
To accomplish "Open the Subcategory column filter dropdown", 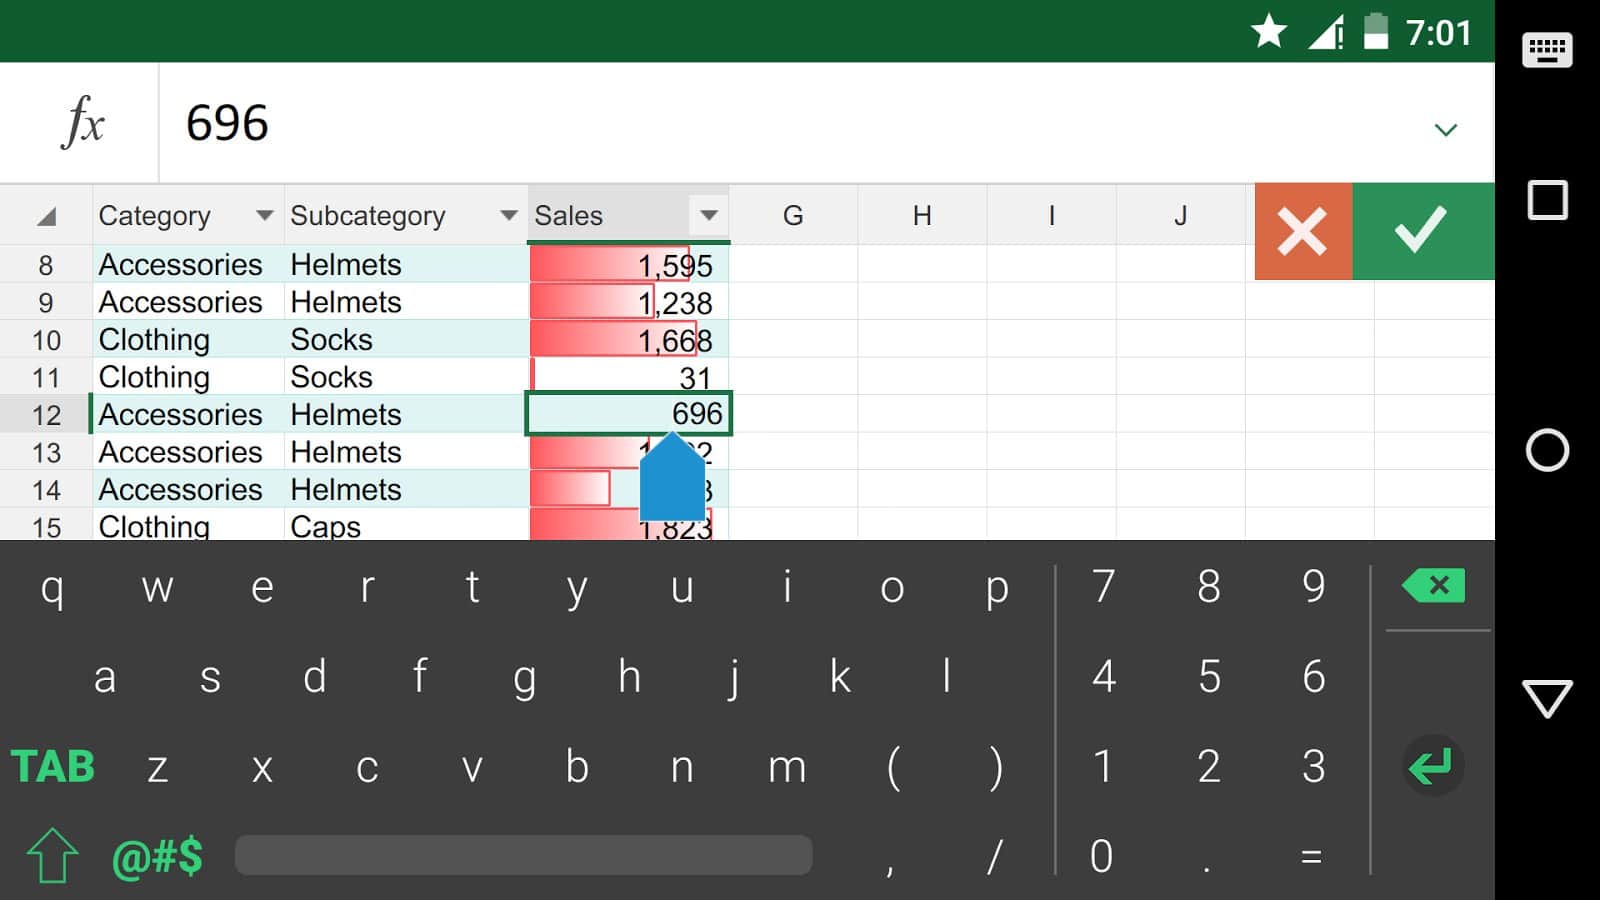I will pos(508,215).
